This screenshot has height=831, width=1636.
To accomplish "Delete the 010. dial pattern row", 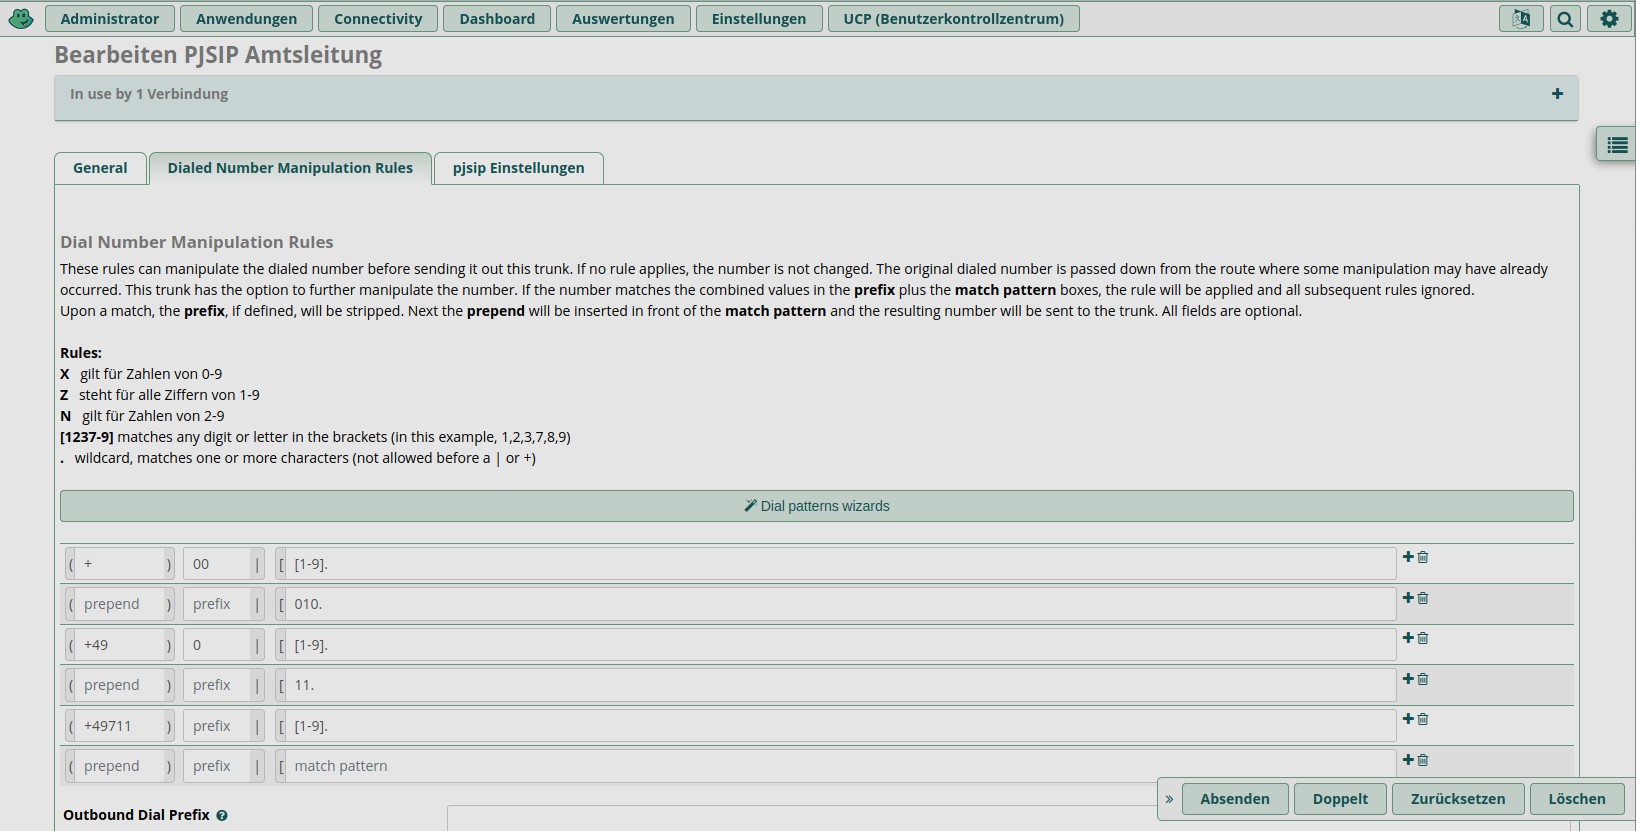I will click(x=1423, y=598).
